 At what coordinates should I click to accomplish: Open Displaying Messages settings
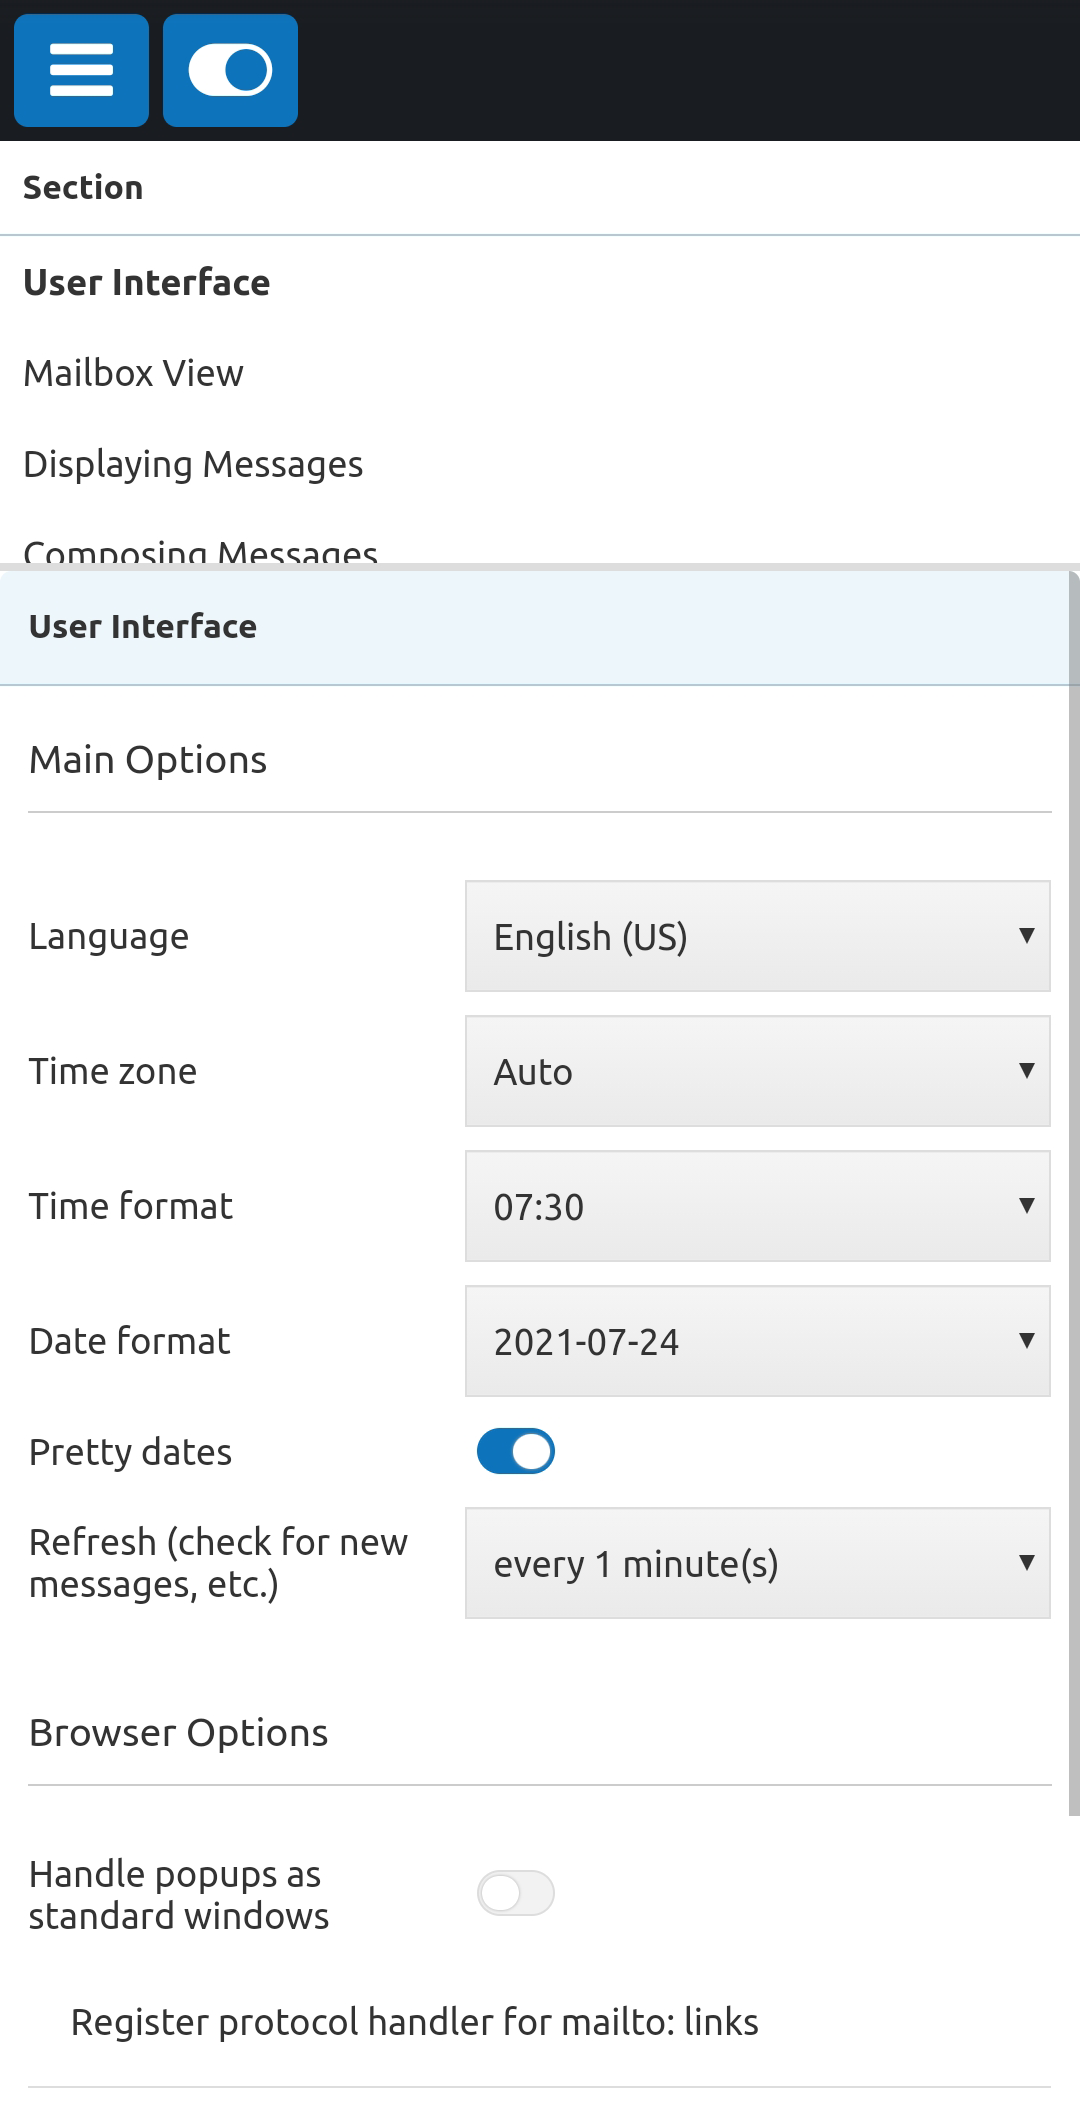point(193,463)
